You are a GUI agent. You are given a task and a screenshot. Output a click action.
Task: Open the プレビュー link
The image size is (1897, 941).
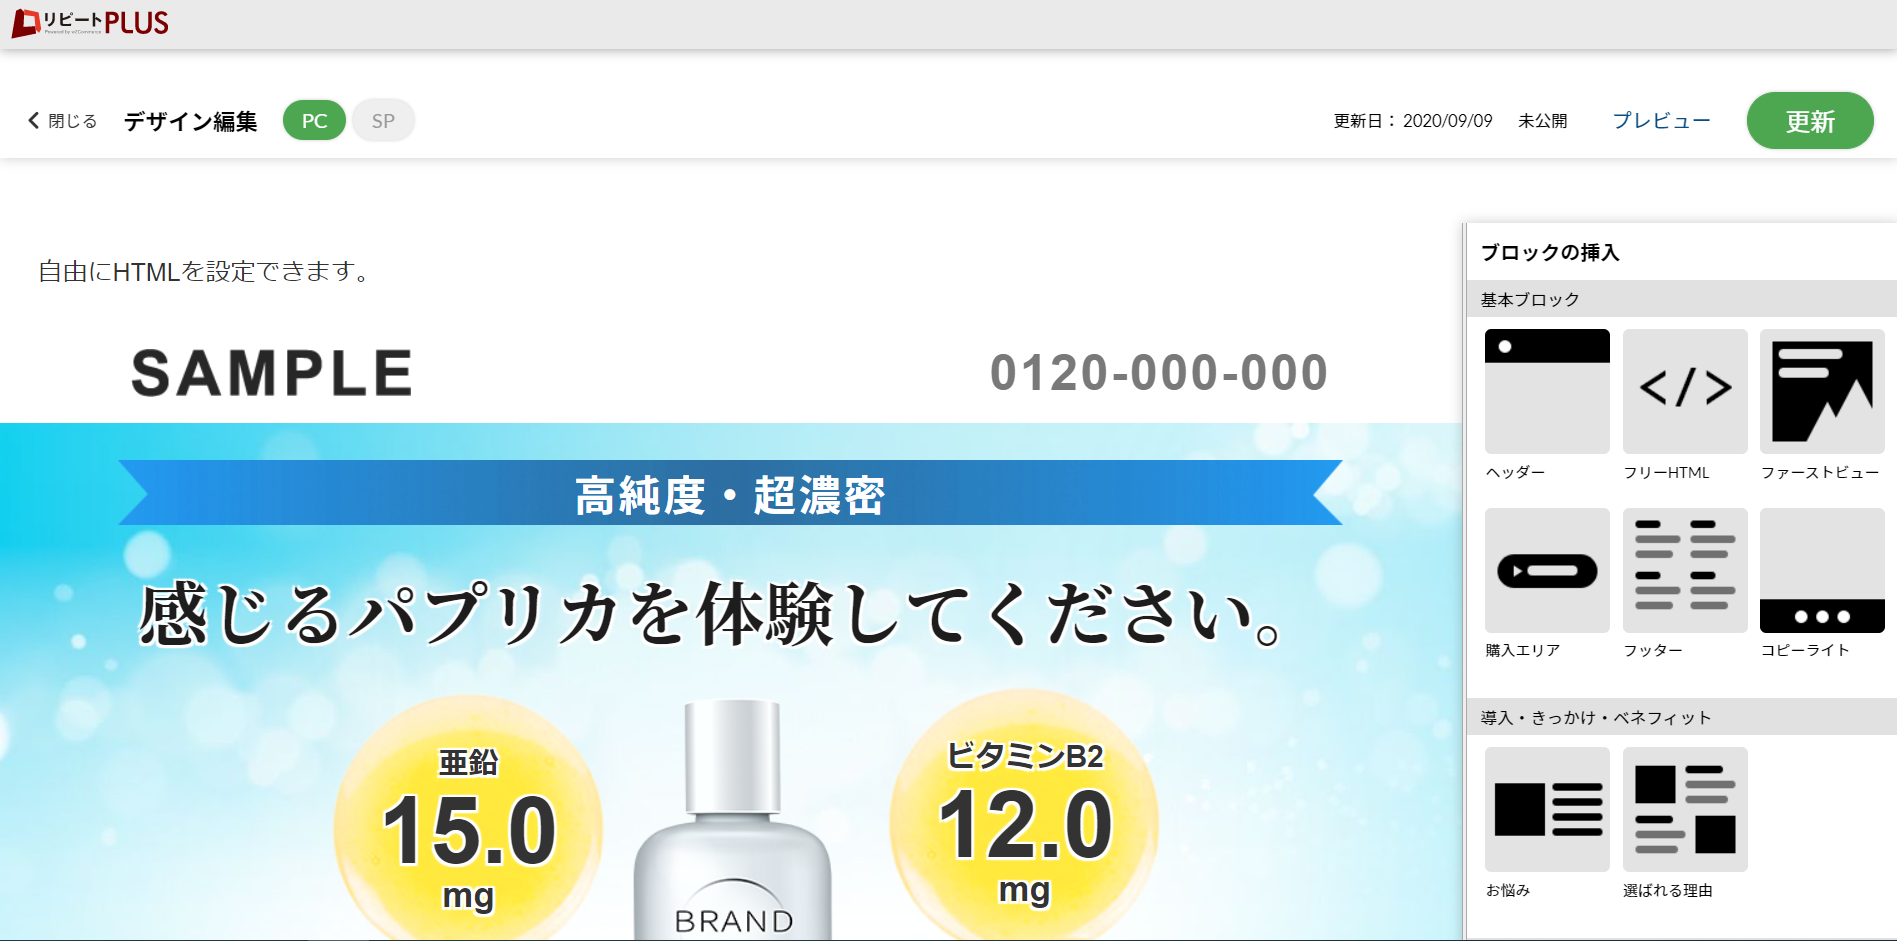(1661, 120)
